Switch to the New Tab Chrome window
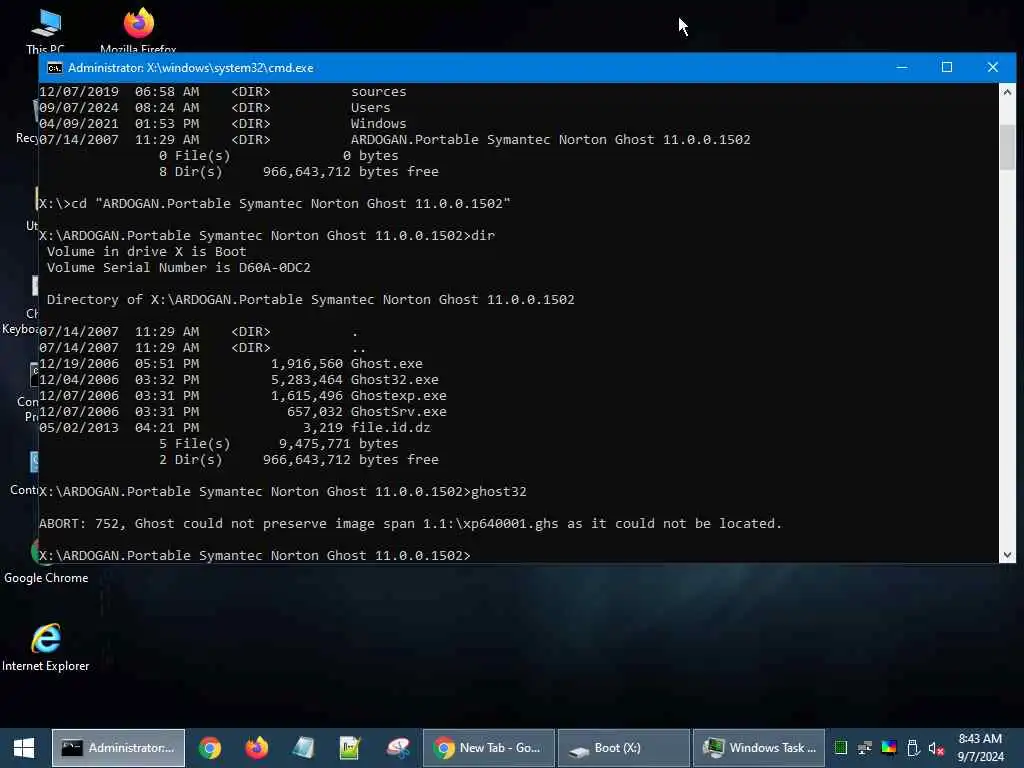Viewport: 1024px width, 768px height. pos(488,748)
